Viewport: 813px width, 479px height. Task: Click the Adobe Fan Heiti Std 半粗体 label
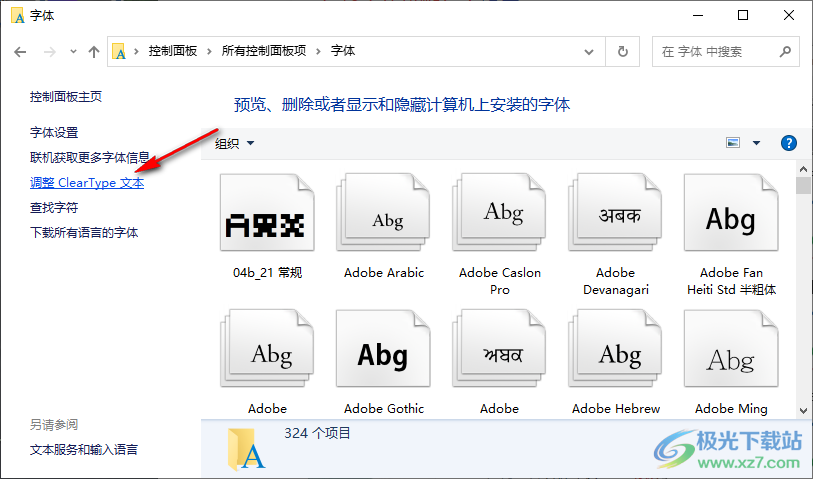click(x=732, y=281)
